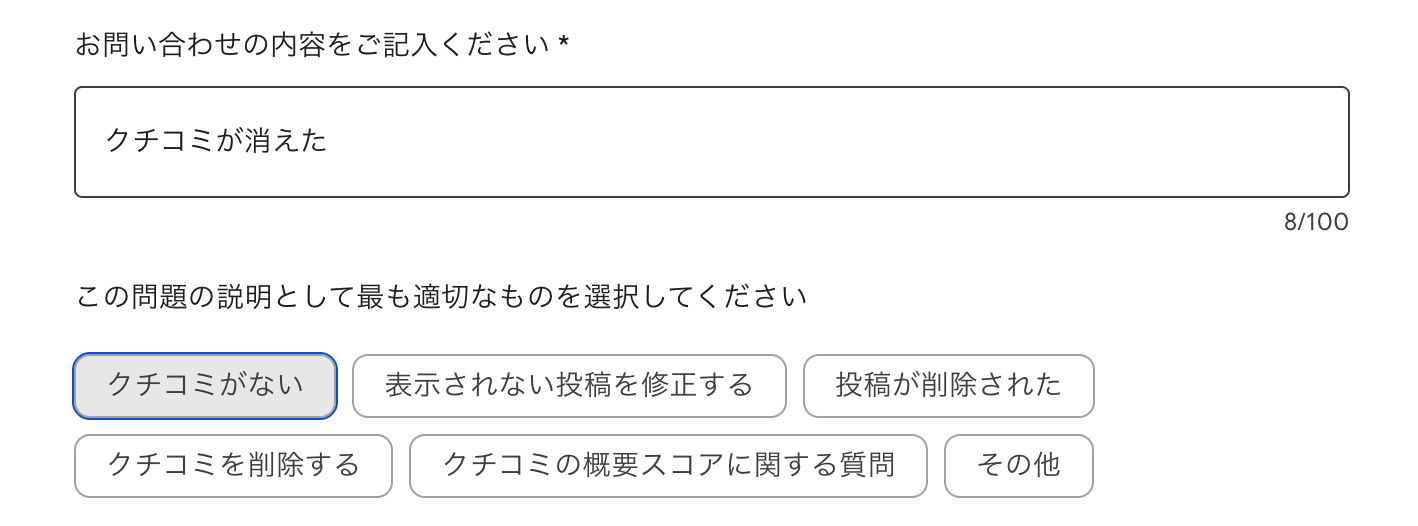Click the typed text クチコミが消えた
Screen dimensions: 1418x526
click(x=216, y=142)
